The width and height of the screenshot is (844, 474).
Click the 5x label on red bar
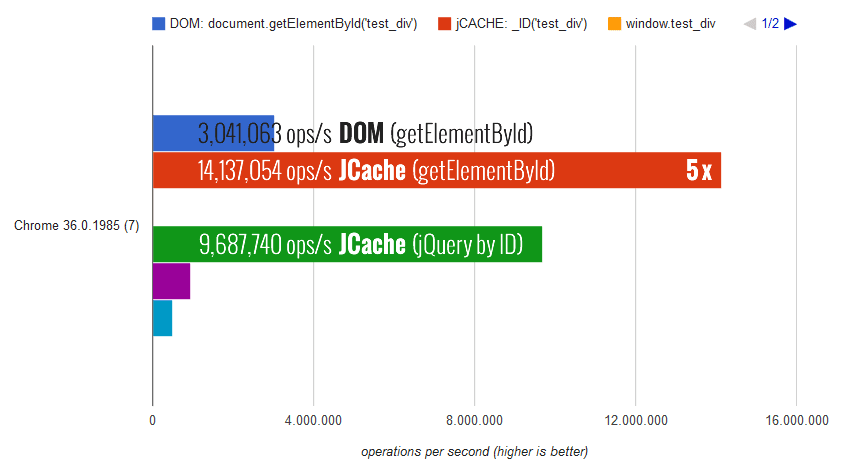point(699,171)
